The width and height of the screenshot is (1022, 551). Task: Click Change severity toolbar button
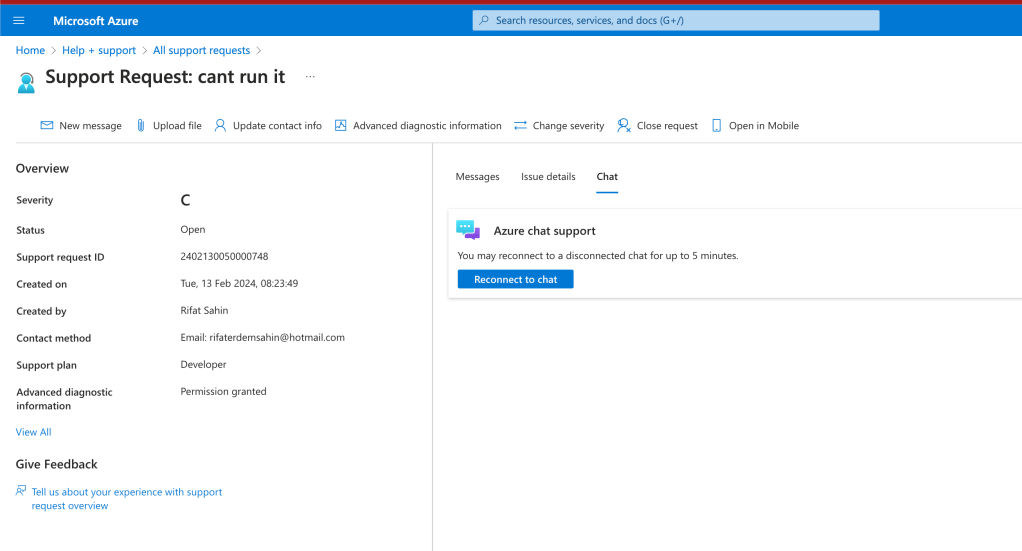[x=559, y=125]
